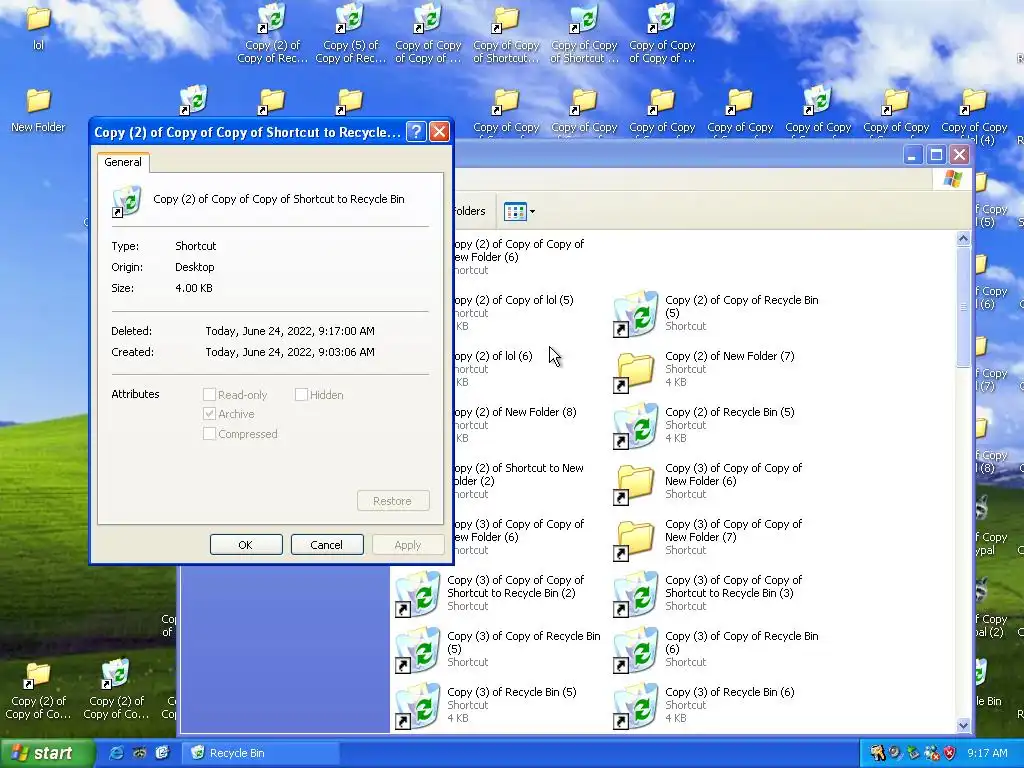This screenshot has width=1024, height=768.
Task: Click the Created date value in properties dialog
Action: [x=290, y=352]
